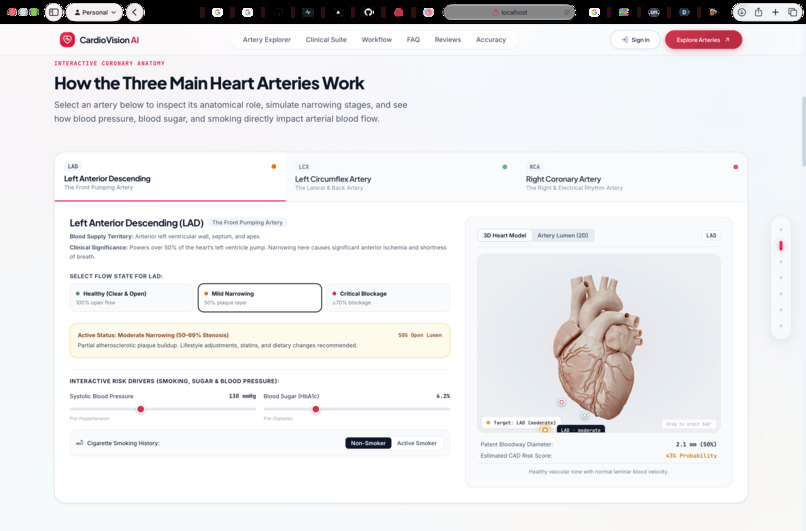The width and height of the screenshot is (806, 531).
Task: Show the tab overview
Action: [792, 12]
